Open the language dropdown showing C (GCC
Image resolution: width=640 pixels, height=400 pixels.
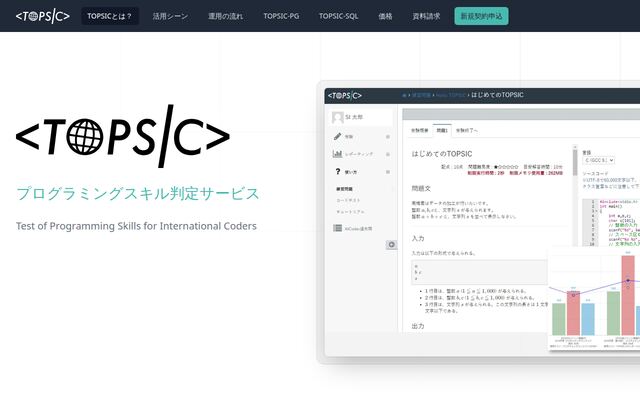pyautogui.click(x=598, y=160)
